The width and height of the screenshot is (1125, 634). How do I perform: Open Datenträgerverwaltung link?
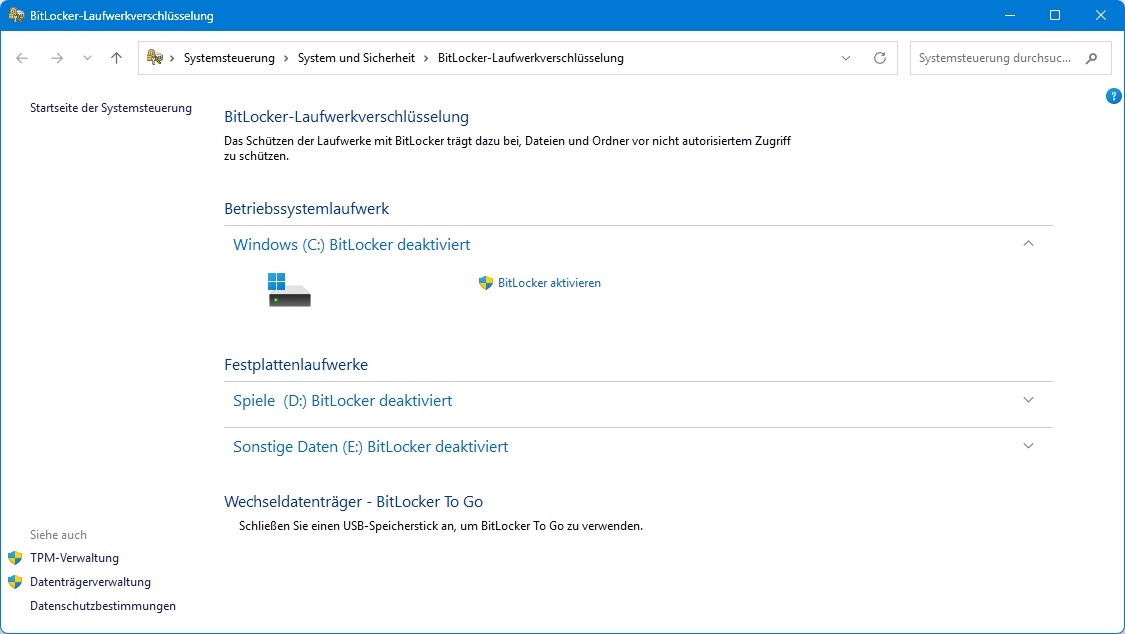pyautogui.click(x=90, y=582)
